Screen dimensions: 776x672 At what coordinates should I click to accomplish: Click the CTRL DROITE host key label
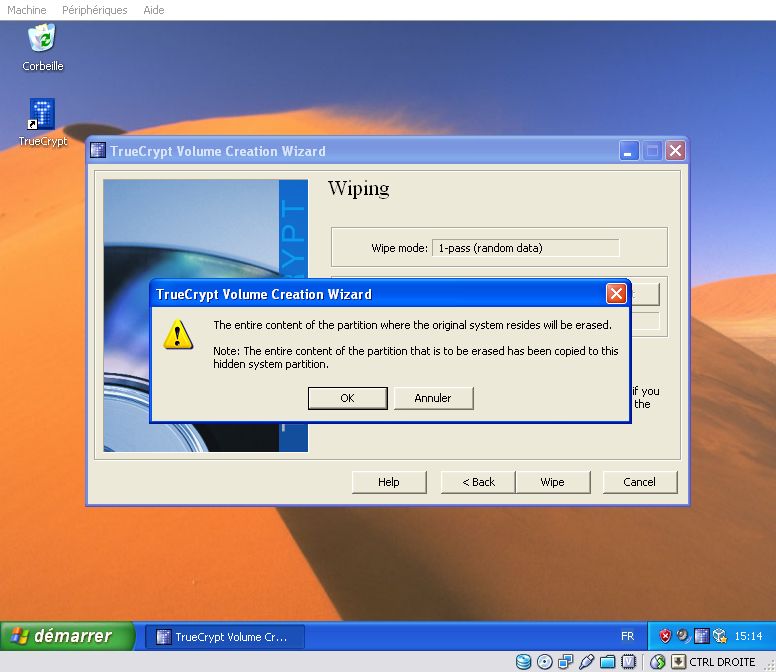tap(722, 662)
